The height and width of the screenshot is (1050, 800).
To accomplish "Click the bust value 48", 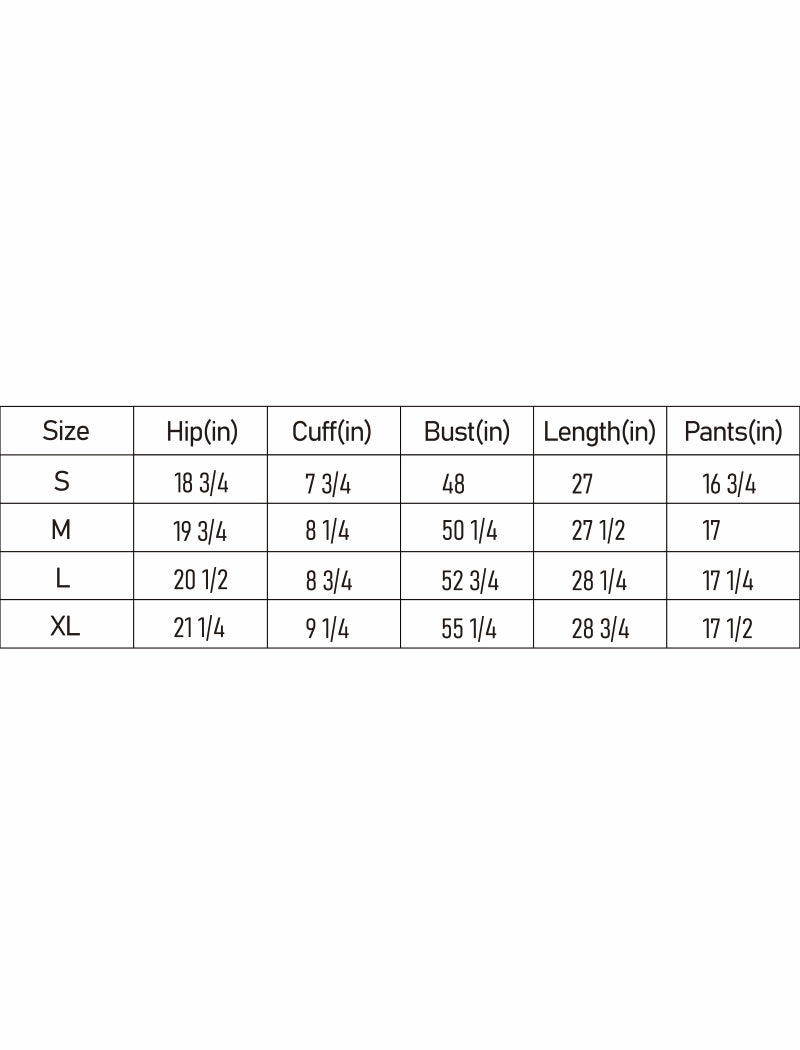I will click(x=453, y=485).
